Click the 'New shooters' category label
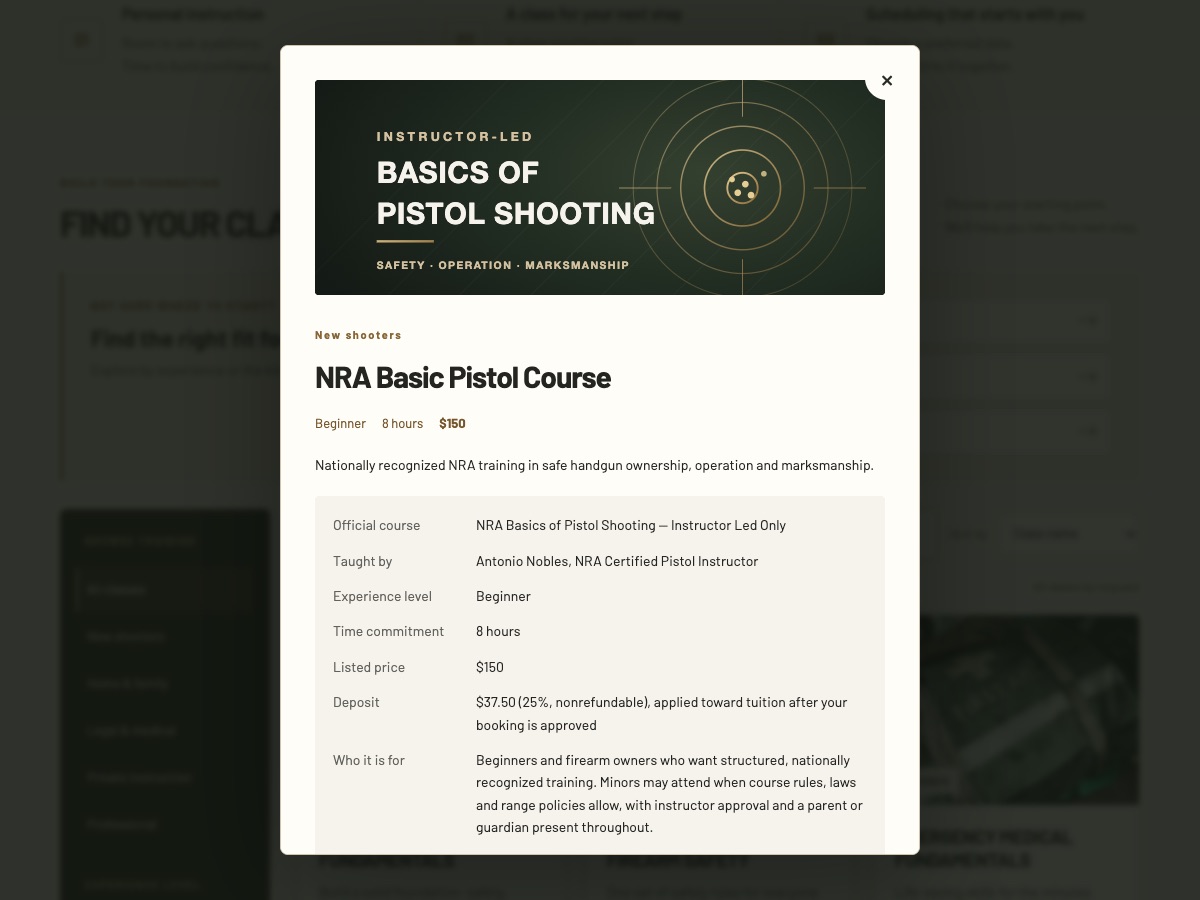Viewport: 1200px width, 900px height. tap(358, 335)
